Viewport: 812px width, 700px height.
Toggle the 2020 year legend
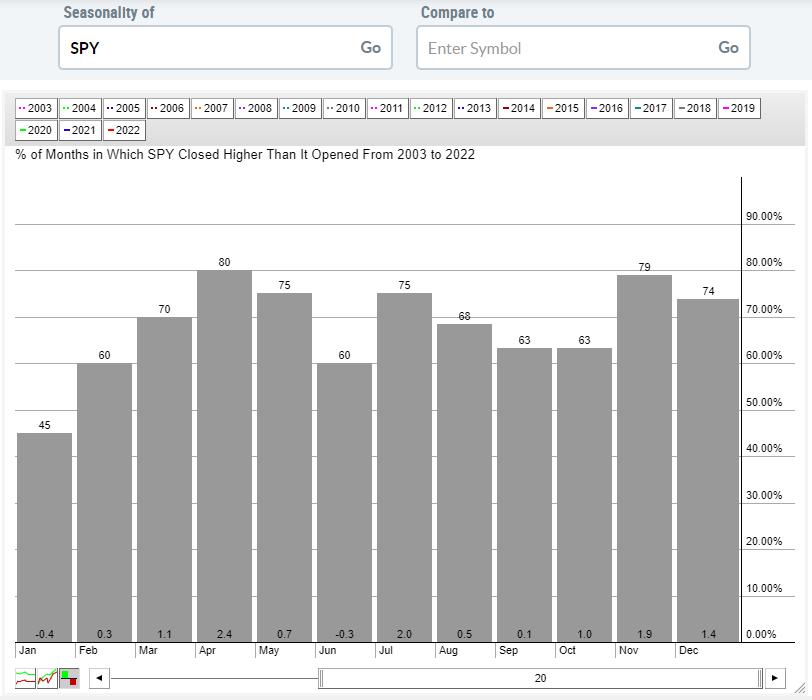coord(36,130)
